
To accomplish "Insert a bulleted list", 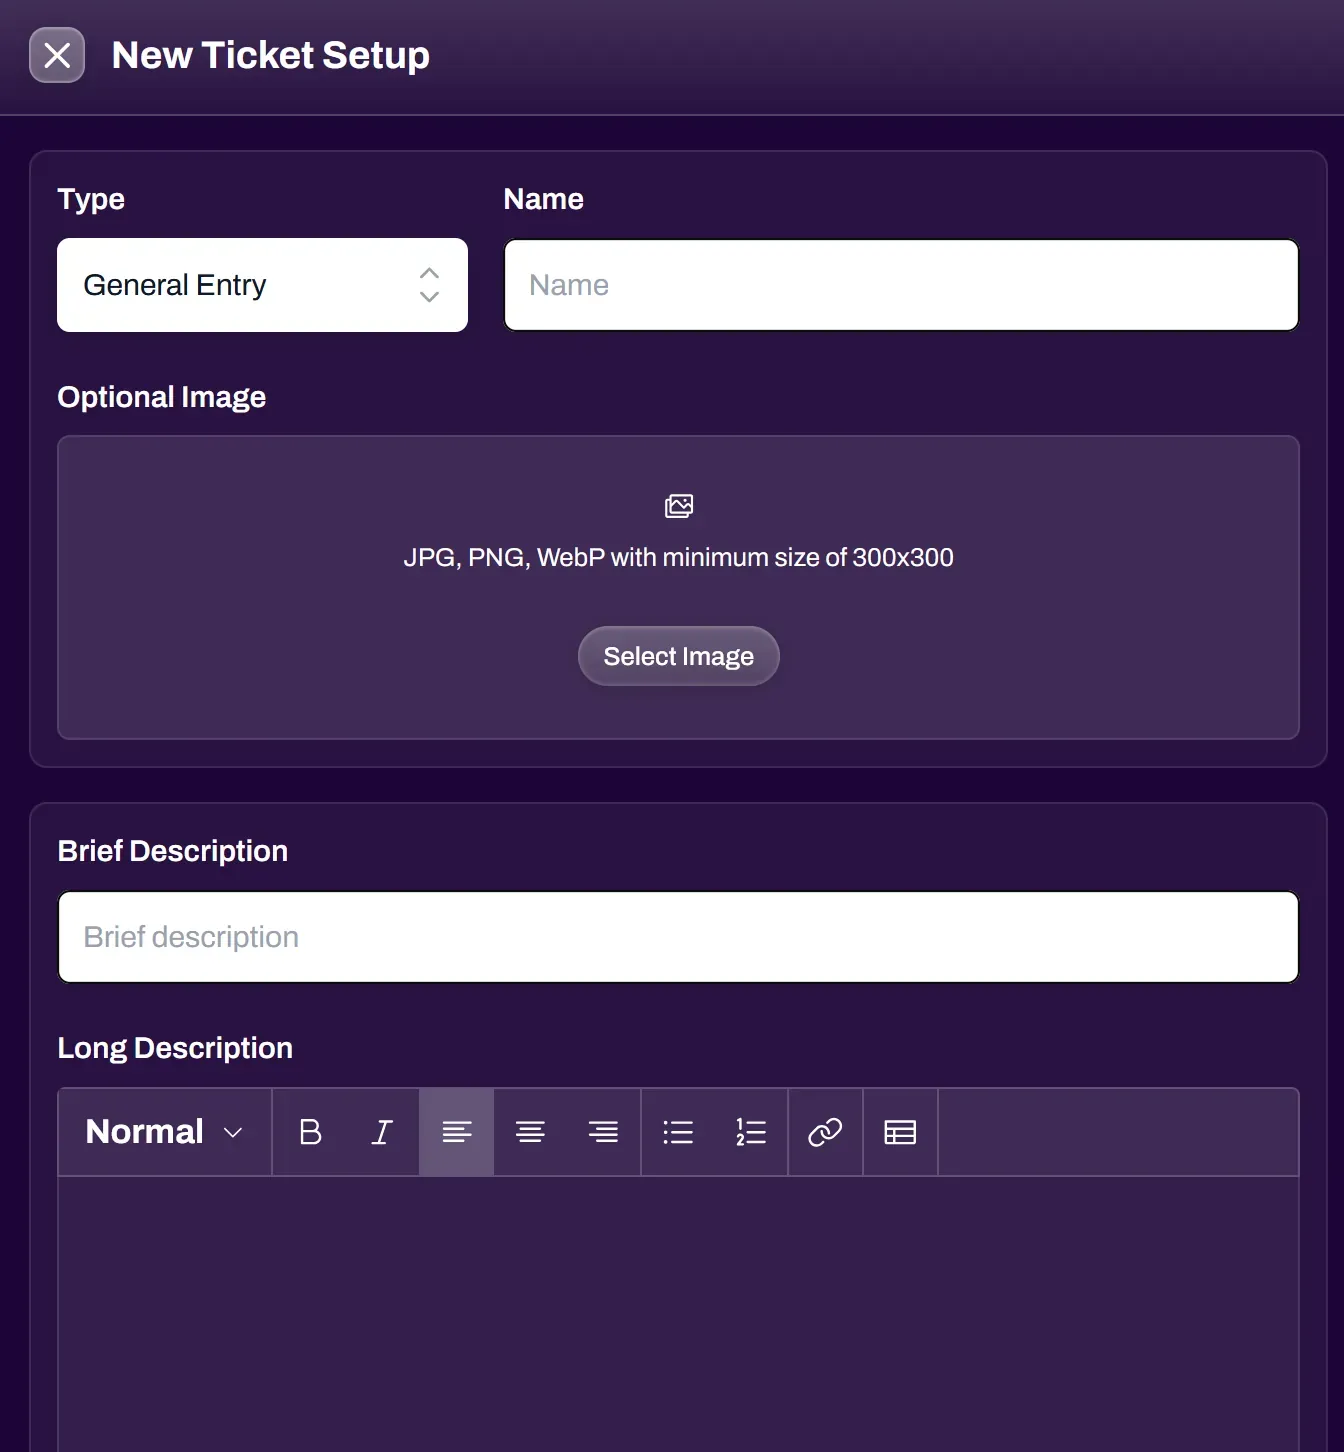I will [678, 1132].
